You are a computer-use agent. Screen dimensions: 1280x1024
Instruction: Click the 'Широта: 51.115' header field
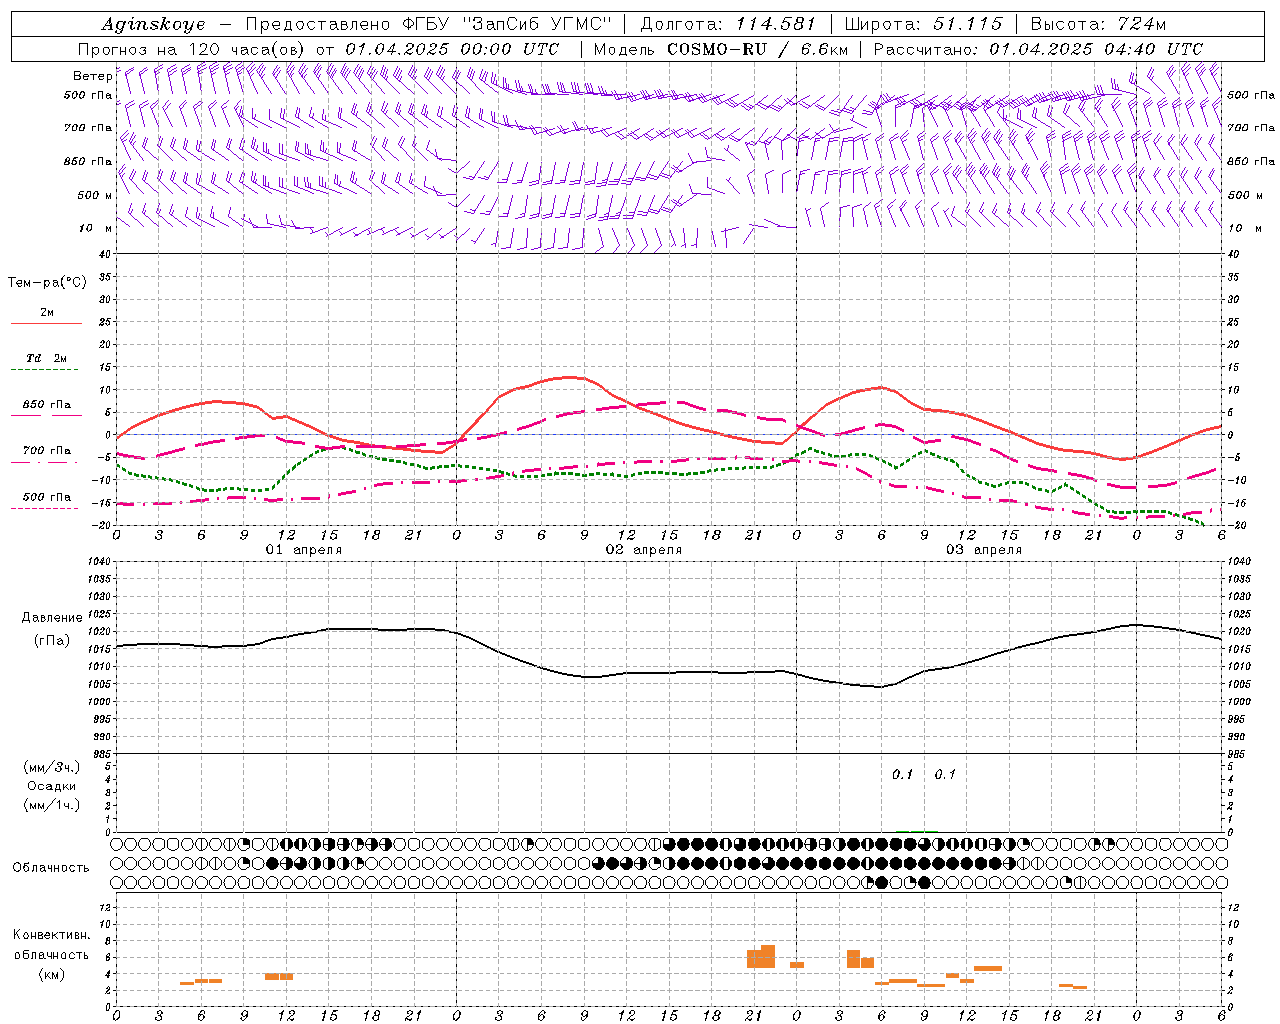[923, 24]
